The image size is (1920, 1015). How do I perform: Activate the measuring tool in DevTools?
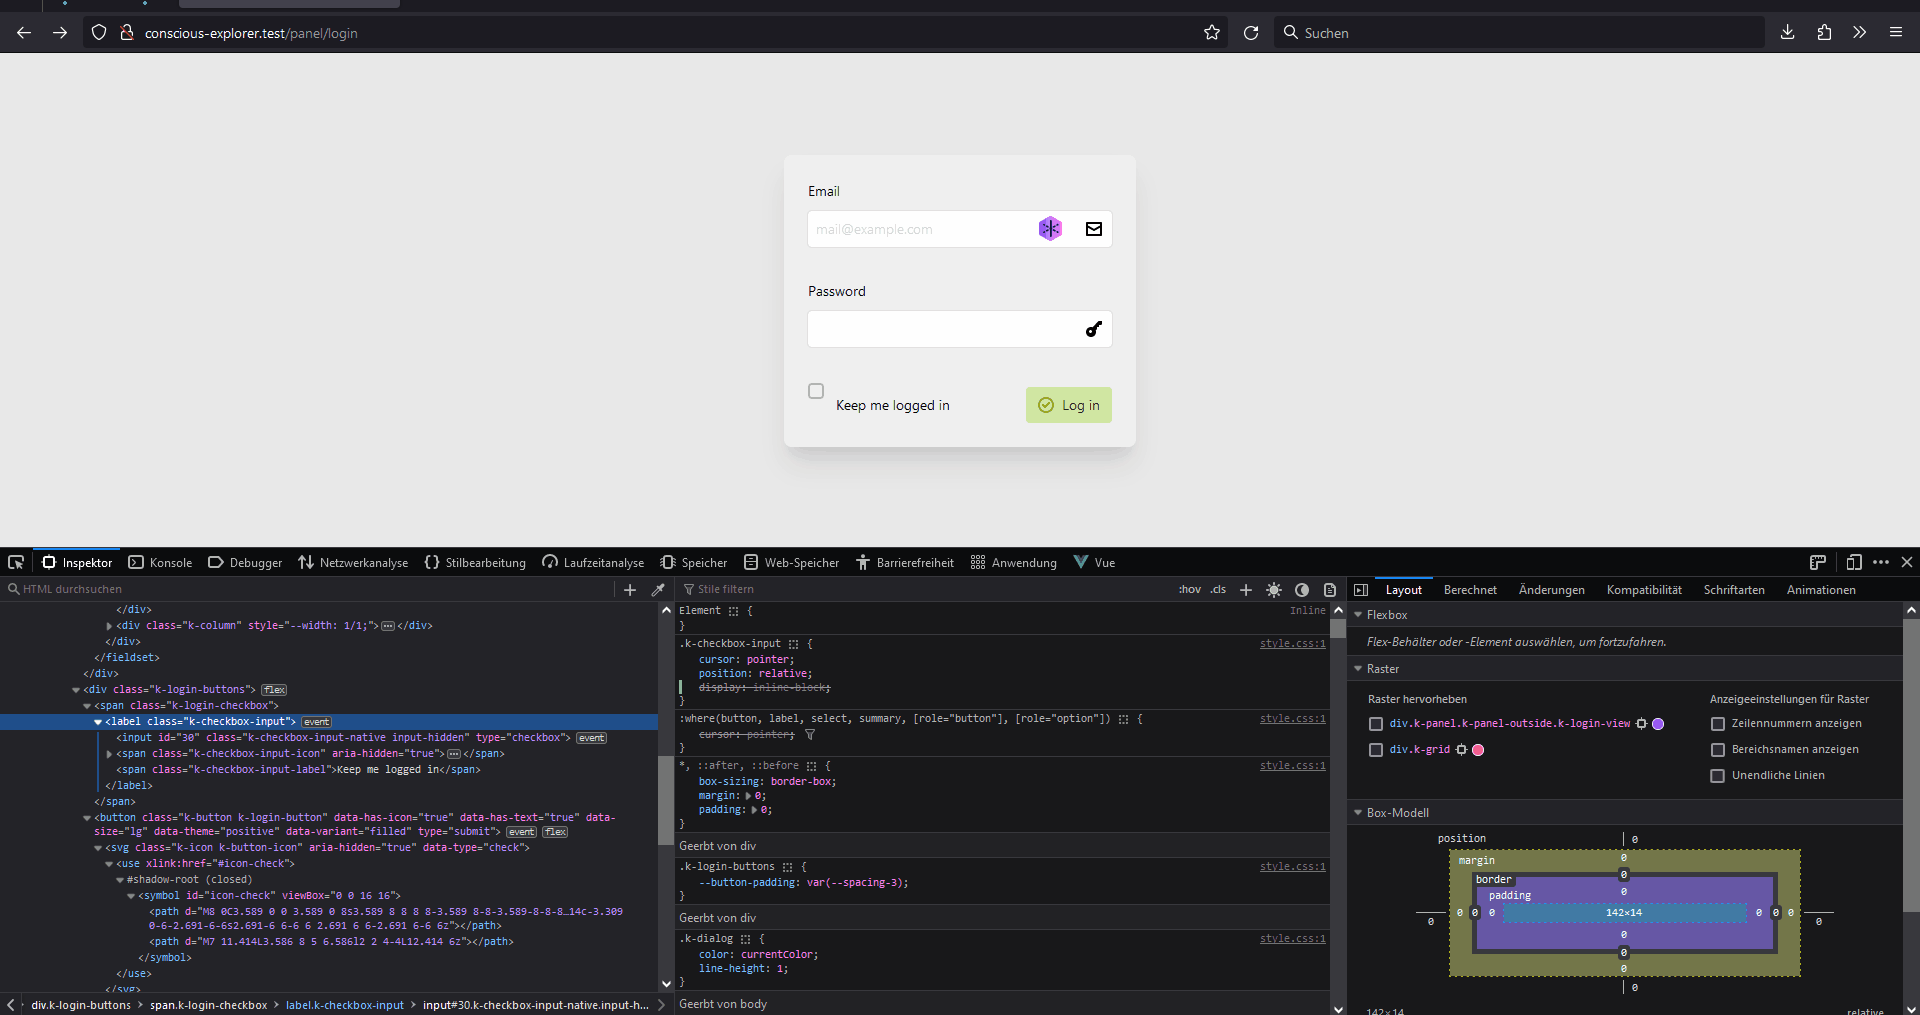[1817, 562]
